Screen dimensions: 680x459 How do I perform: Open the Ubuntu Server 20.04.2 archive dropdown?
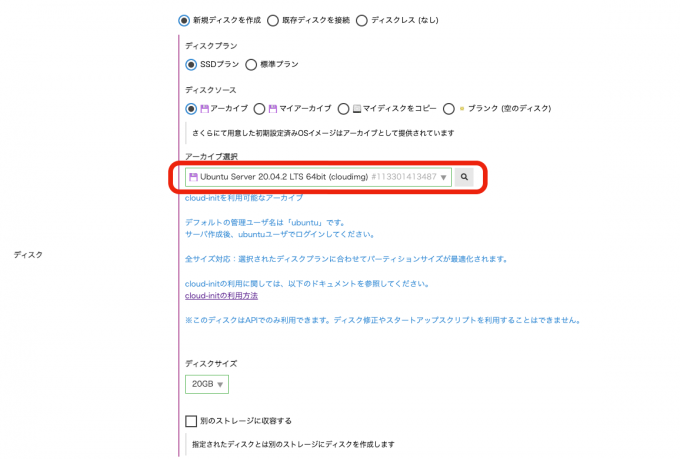(318, 177)
